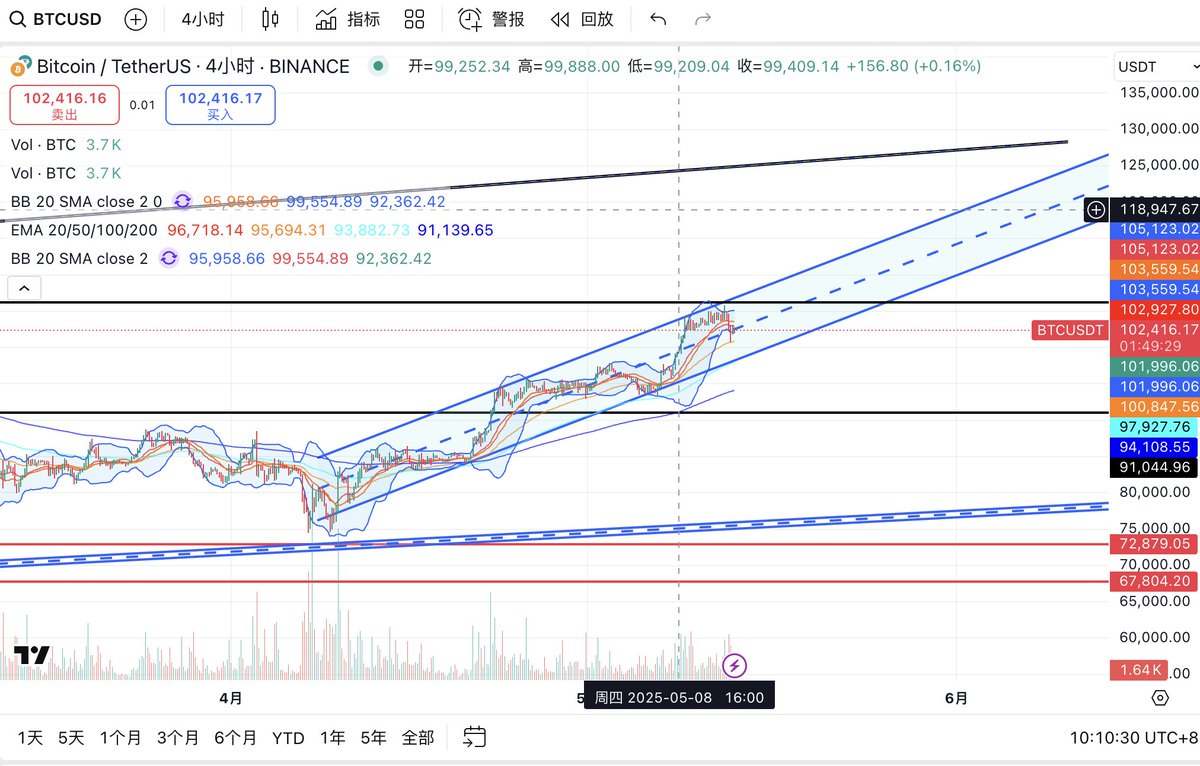Click the green market status dot
This screenshot has height=766, width=1200.
click(377, 66)
